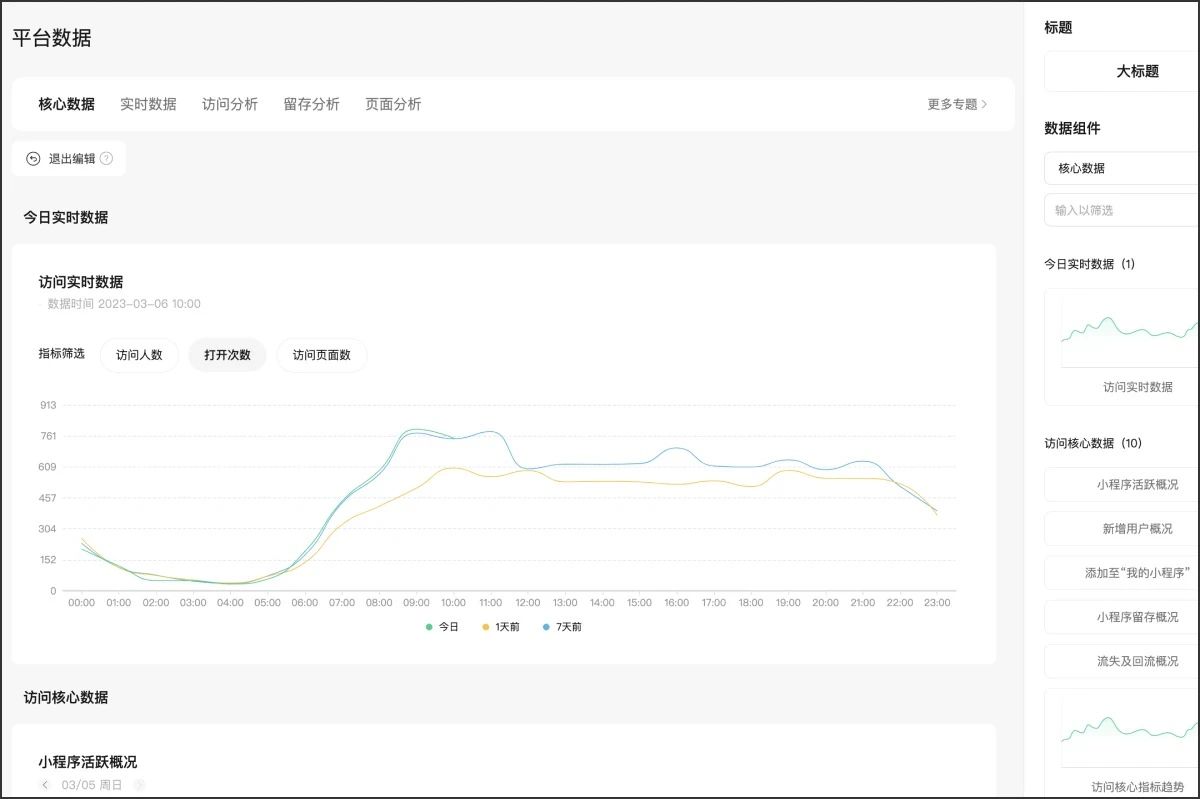Go to next day after 03/05 周日
The image size is (1200, 799).
(139, 785)
